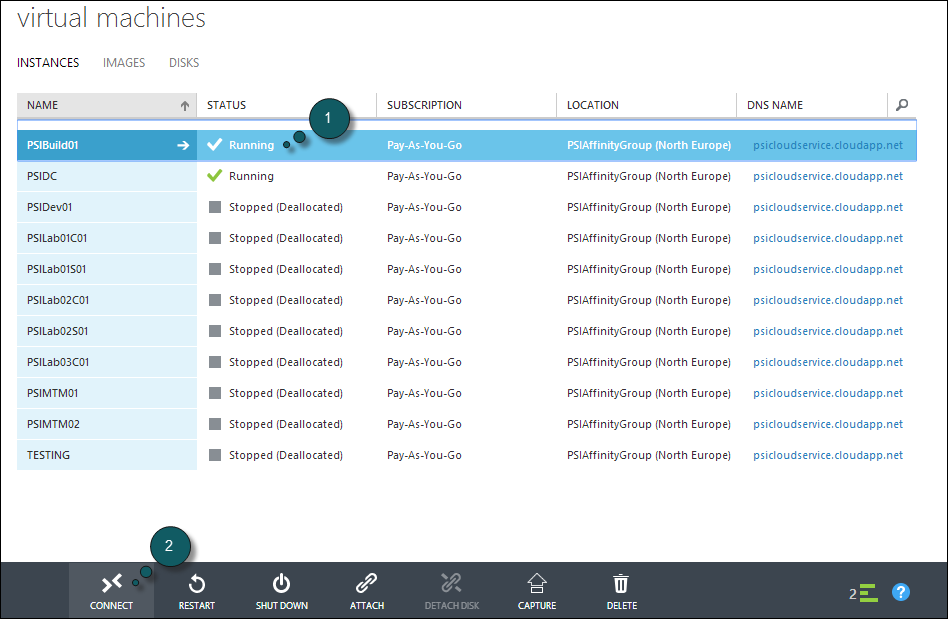Click location cell in PSIDev01 row
The image size is (948, 619).
point(649,207)
